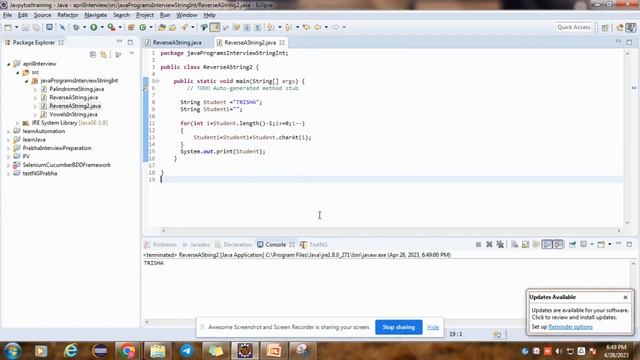Open Package Explorer view menu dropdown
Viewport: 640px width, 360px height.
click(x=131, y=54)
